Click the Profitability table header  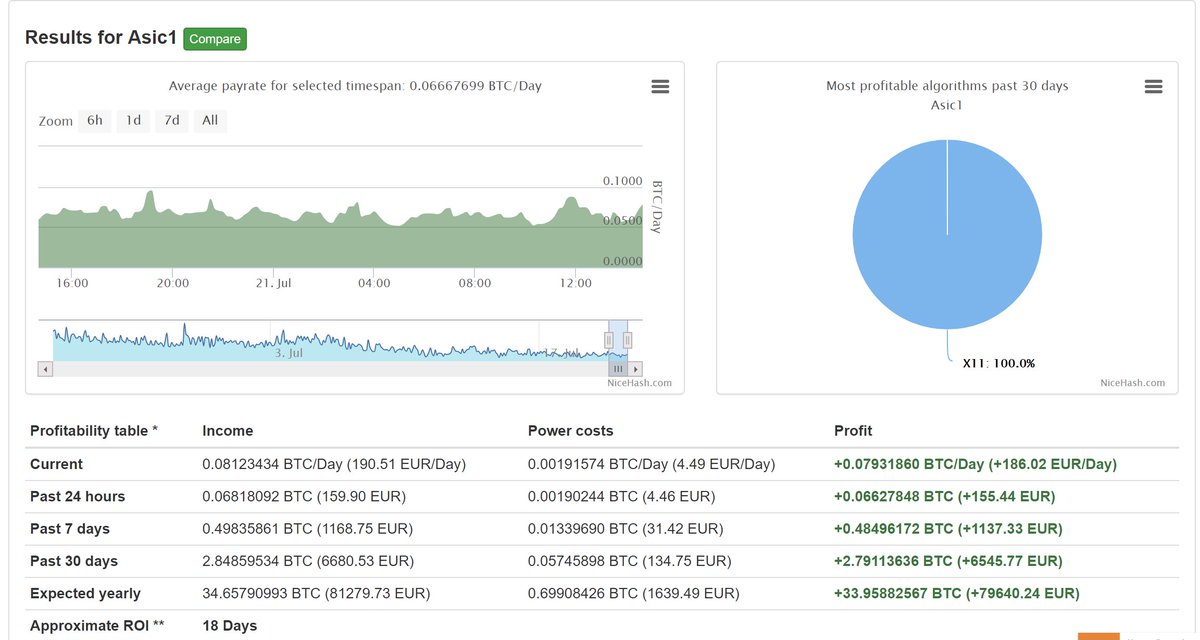click(x=94, y=431)
